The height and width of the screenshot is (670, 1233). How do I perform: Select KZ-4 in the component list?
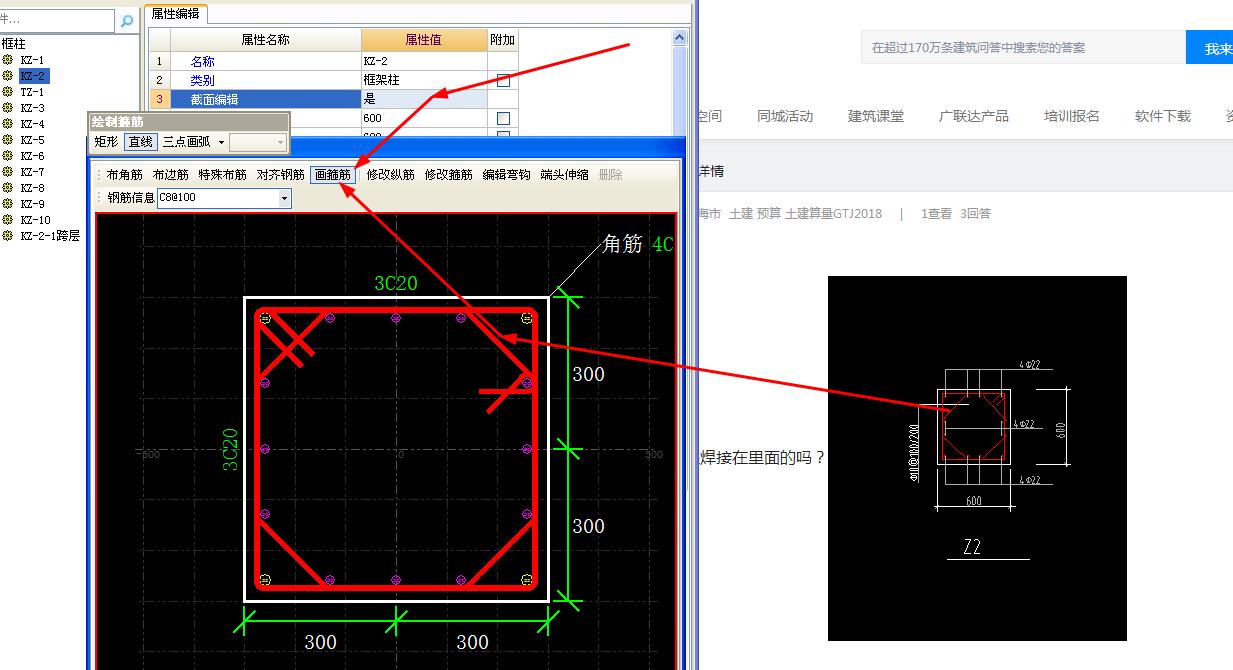pyautogui.click(x=32, y=124)
